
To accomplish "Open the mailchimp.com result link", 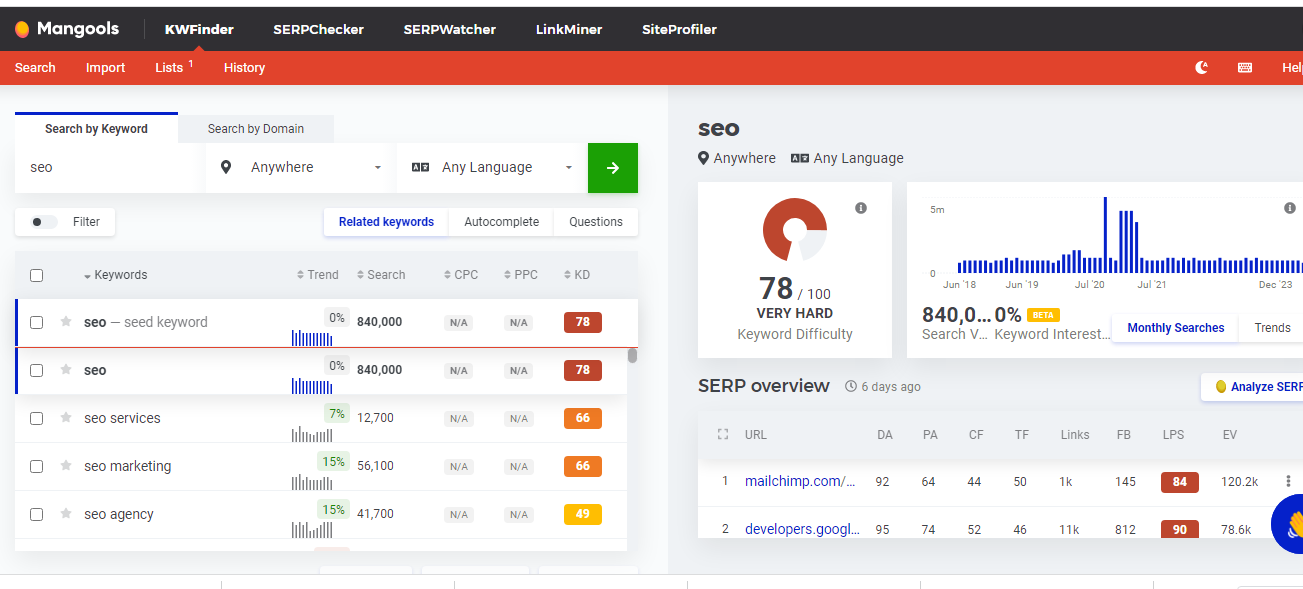I will click(x=800, y=481).
